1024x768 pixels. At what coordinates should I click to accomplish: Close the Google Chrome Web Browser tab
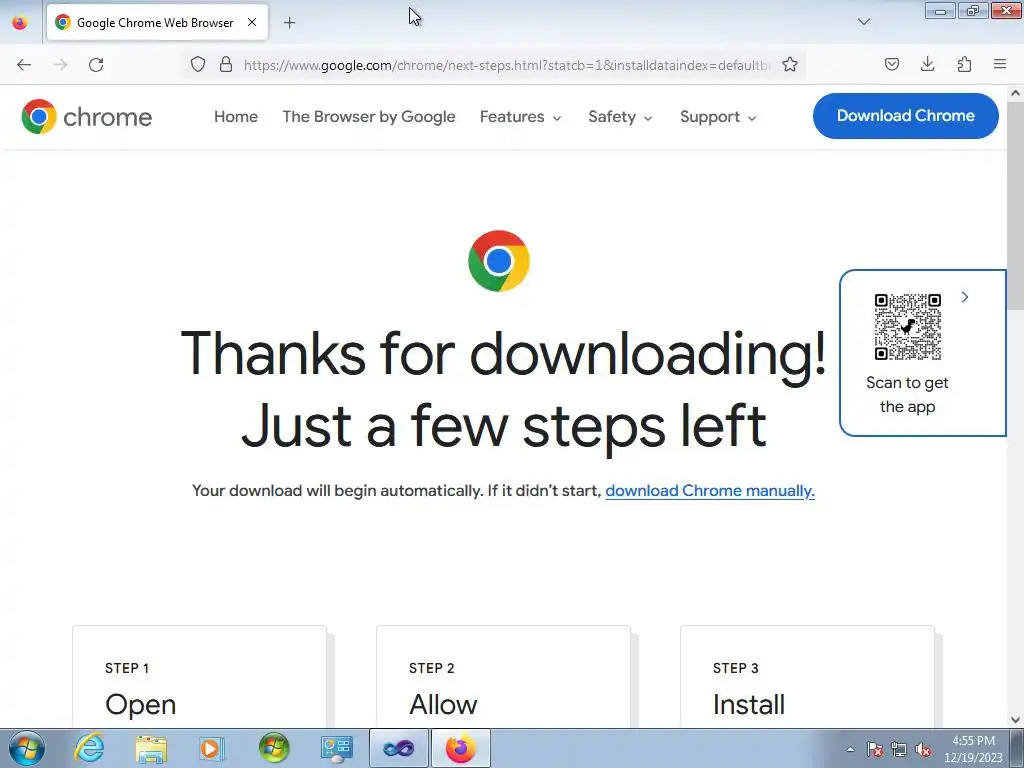pos(252,22)
